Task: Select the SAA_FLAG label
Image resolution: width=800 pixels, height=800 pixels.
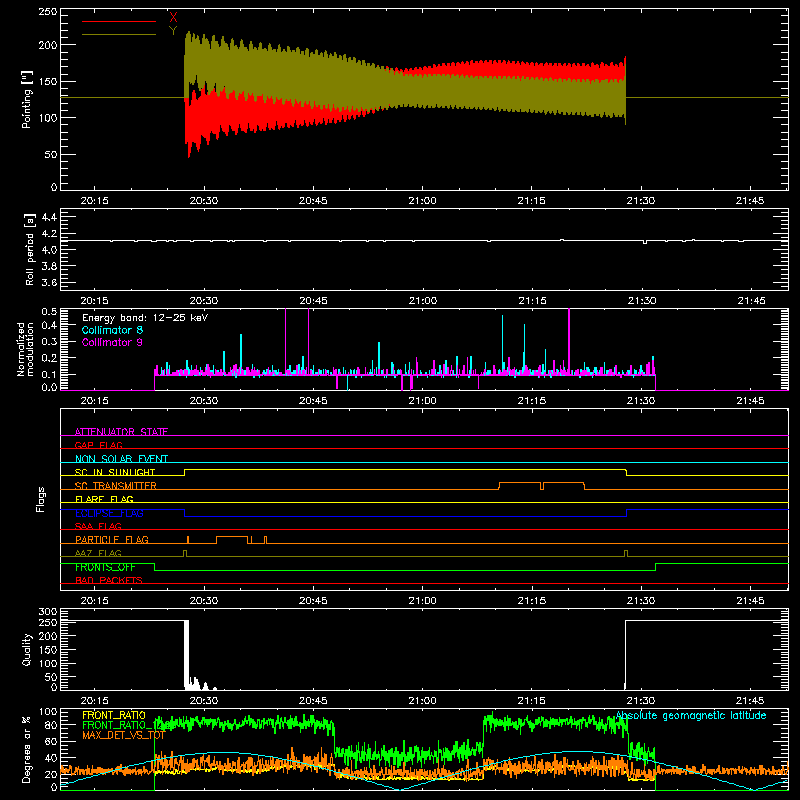Action: (98, 526)
